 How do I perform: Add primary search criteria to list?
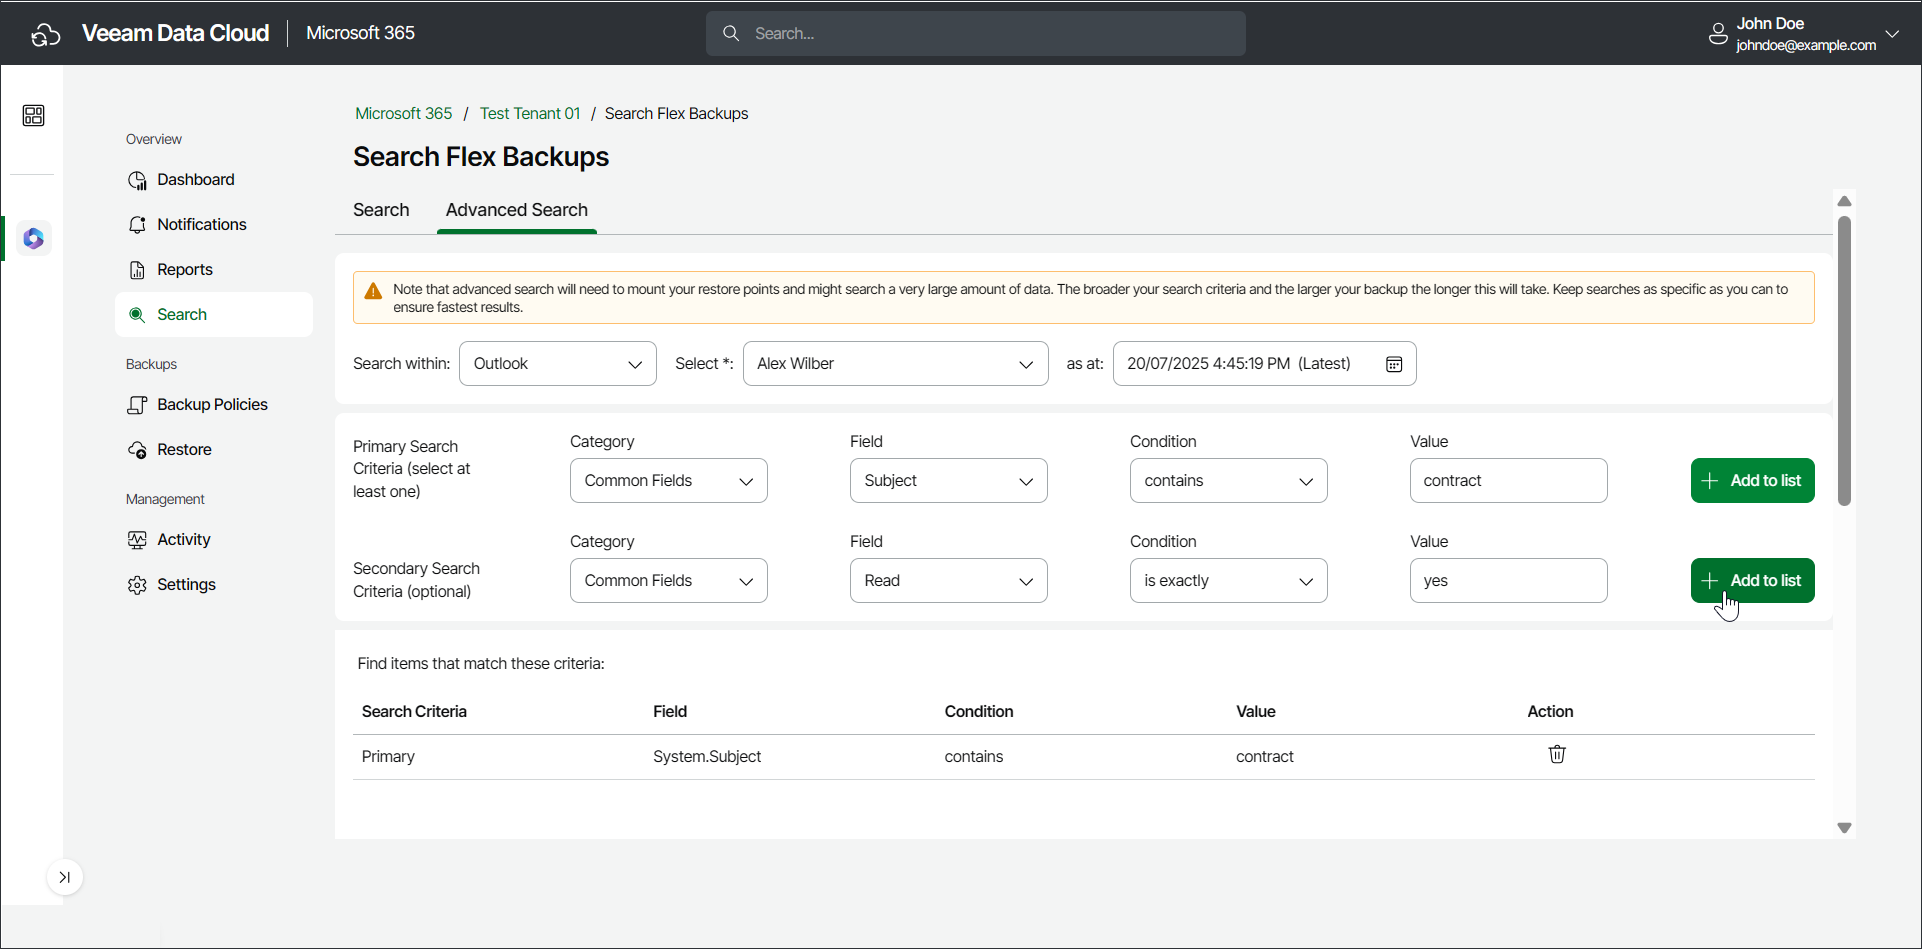[x=1753, y=481]
